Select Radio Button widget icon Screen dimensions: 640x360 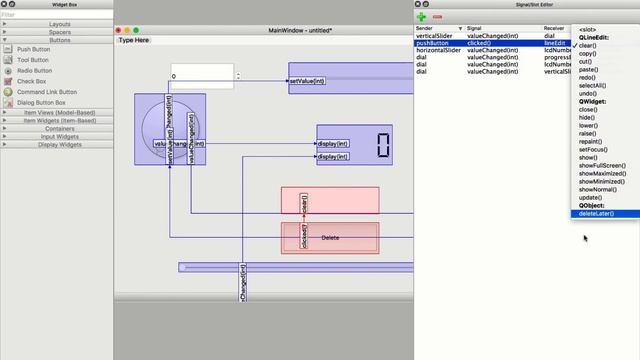click(8, 71)
